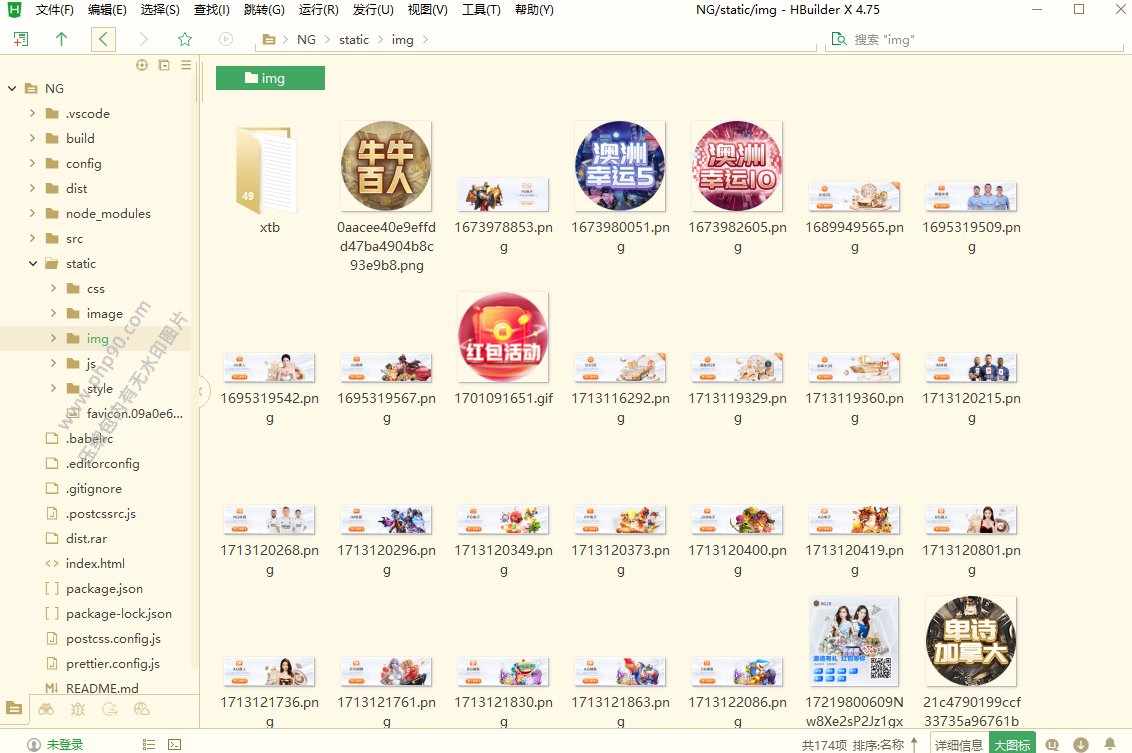Open the debug bug panel icon
Viewport: 1132px width, 753px height.
(x=78, y=709)
